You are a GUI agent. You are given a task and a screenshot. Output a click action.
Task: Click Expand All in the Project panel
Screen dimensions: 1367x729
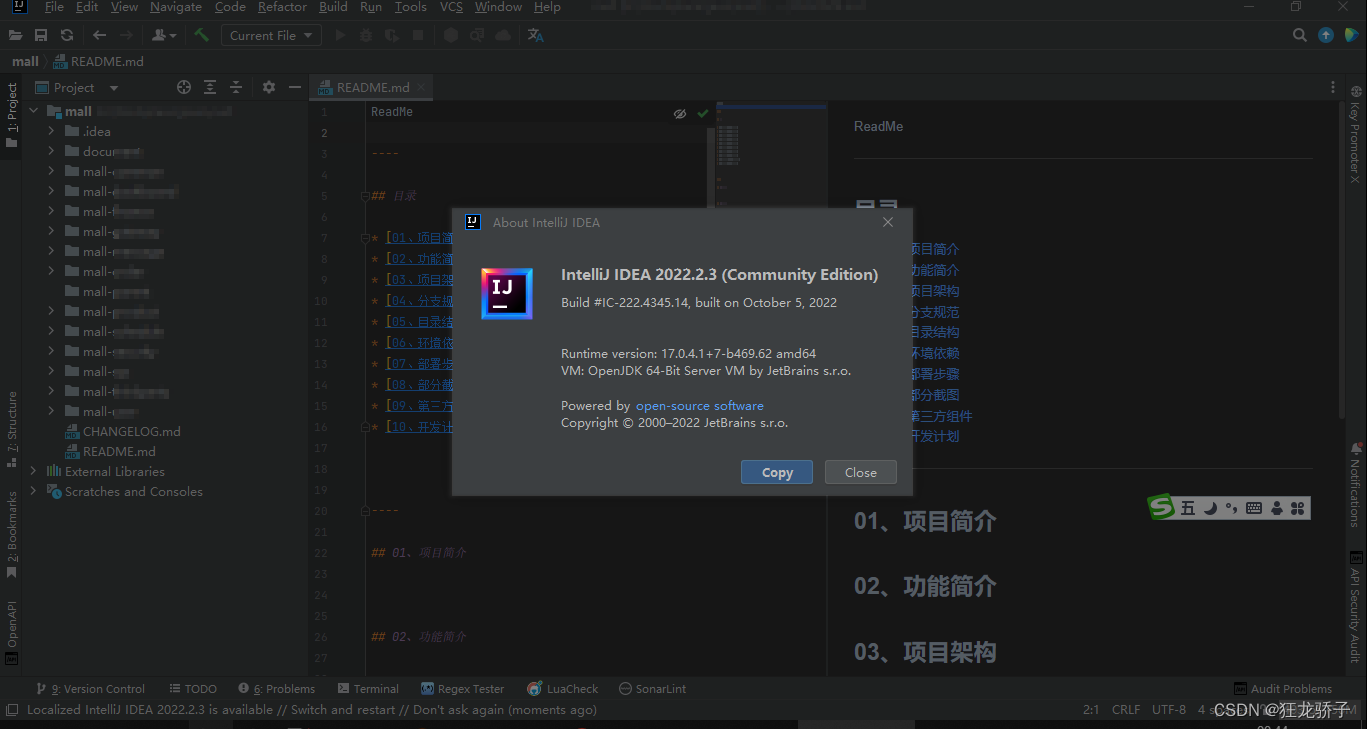tap(210, 87)
